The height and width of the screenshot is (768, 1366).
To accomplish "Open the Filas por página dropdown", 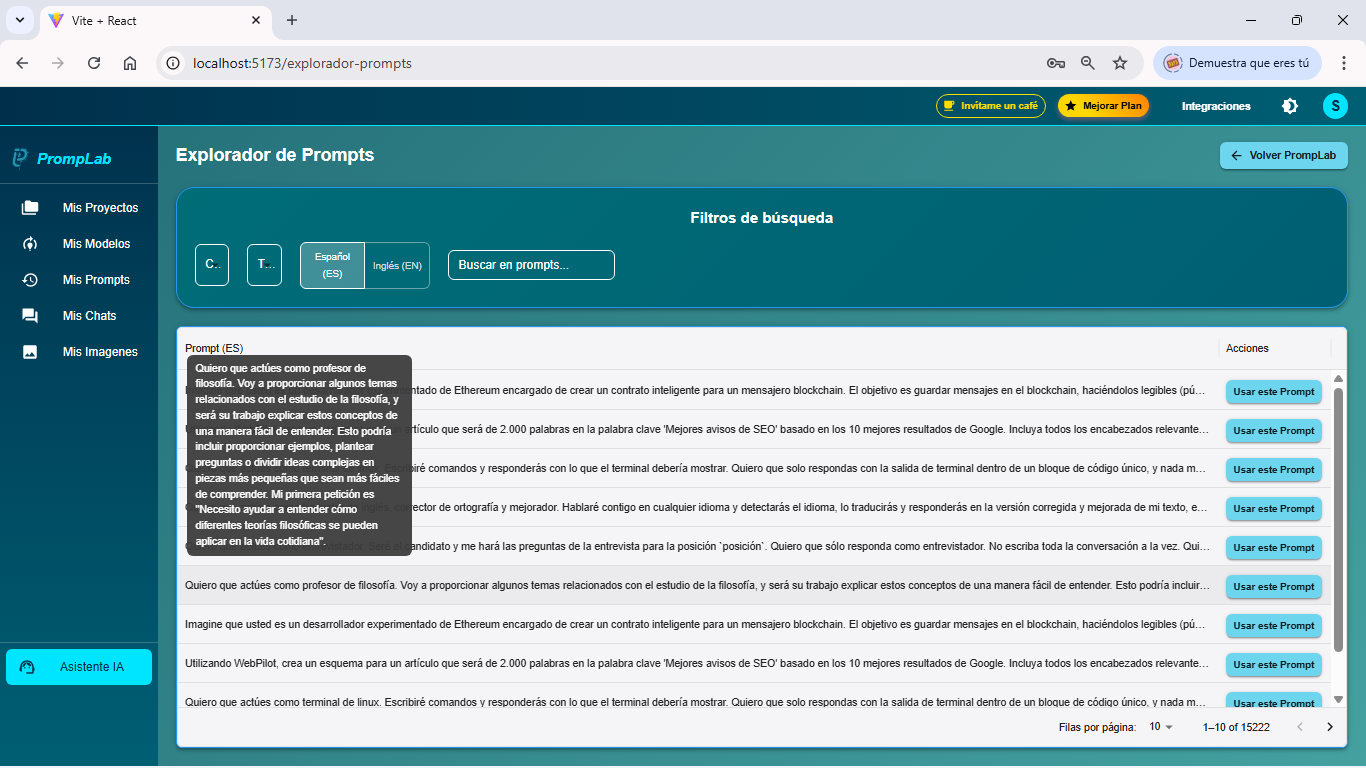I will (x=1160, y=727).
